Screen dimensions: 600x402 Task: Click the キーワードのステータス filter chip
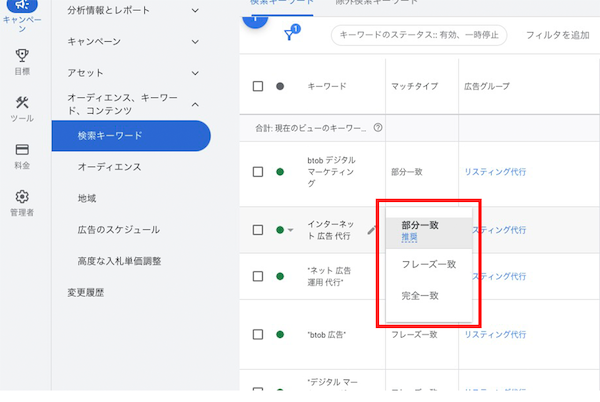point(419,35)
